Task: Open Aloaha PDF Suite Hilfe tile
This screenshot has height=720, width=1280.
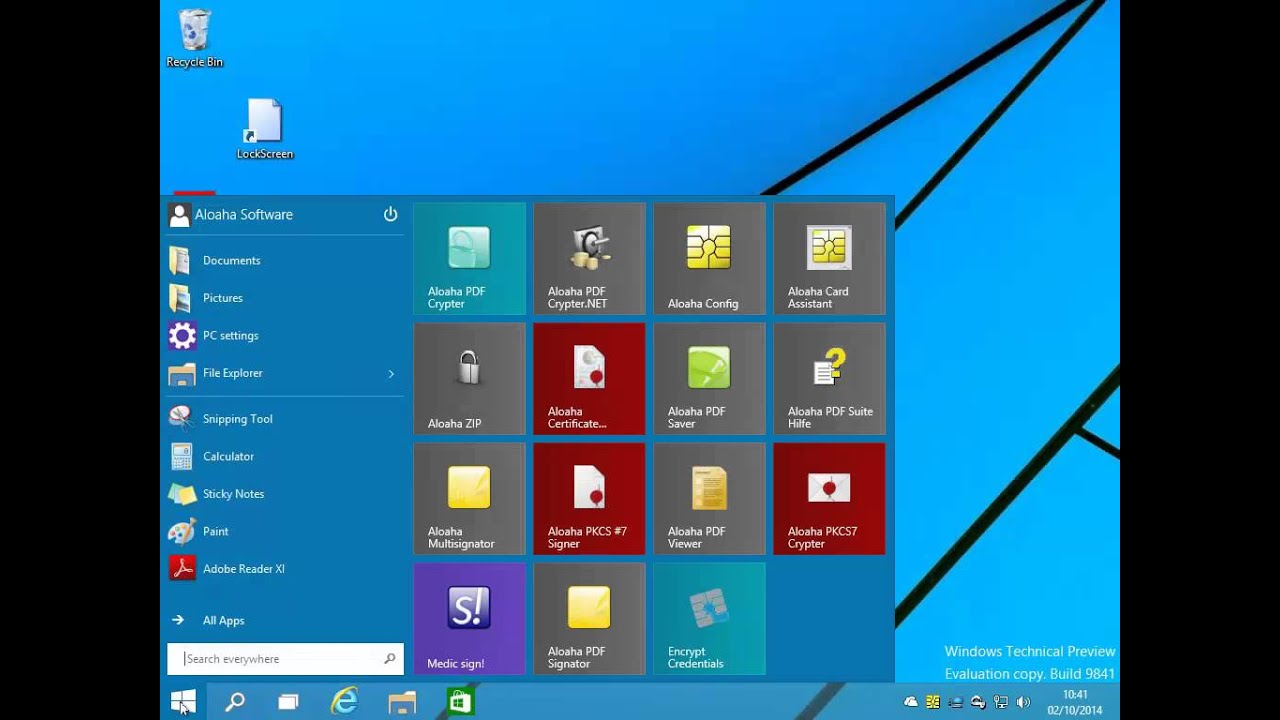Action: tap(829, 379)
